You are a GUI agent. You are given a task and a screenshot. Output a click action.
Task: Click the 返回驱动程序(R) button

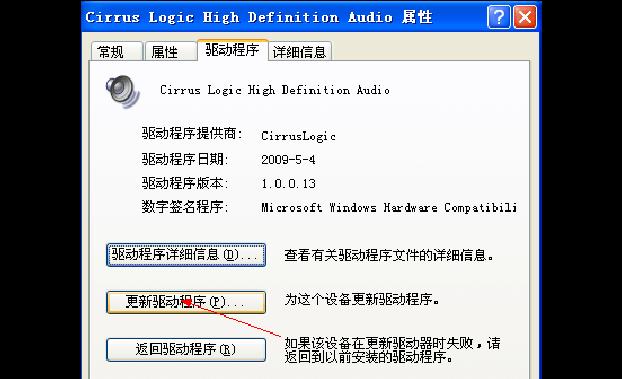(x=186, y=350)
